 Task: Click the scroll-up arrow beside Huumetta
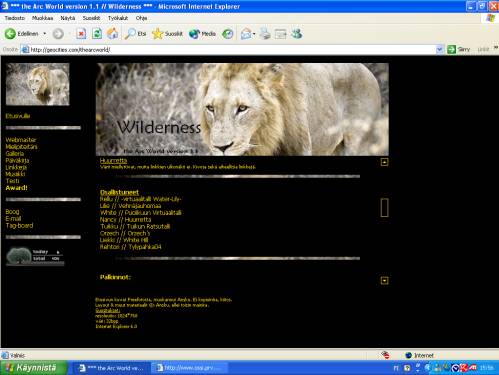[x=384, y=162]
